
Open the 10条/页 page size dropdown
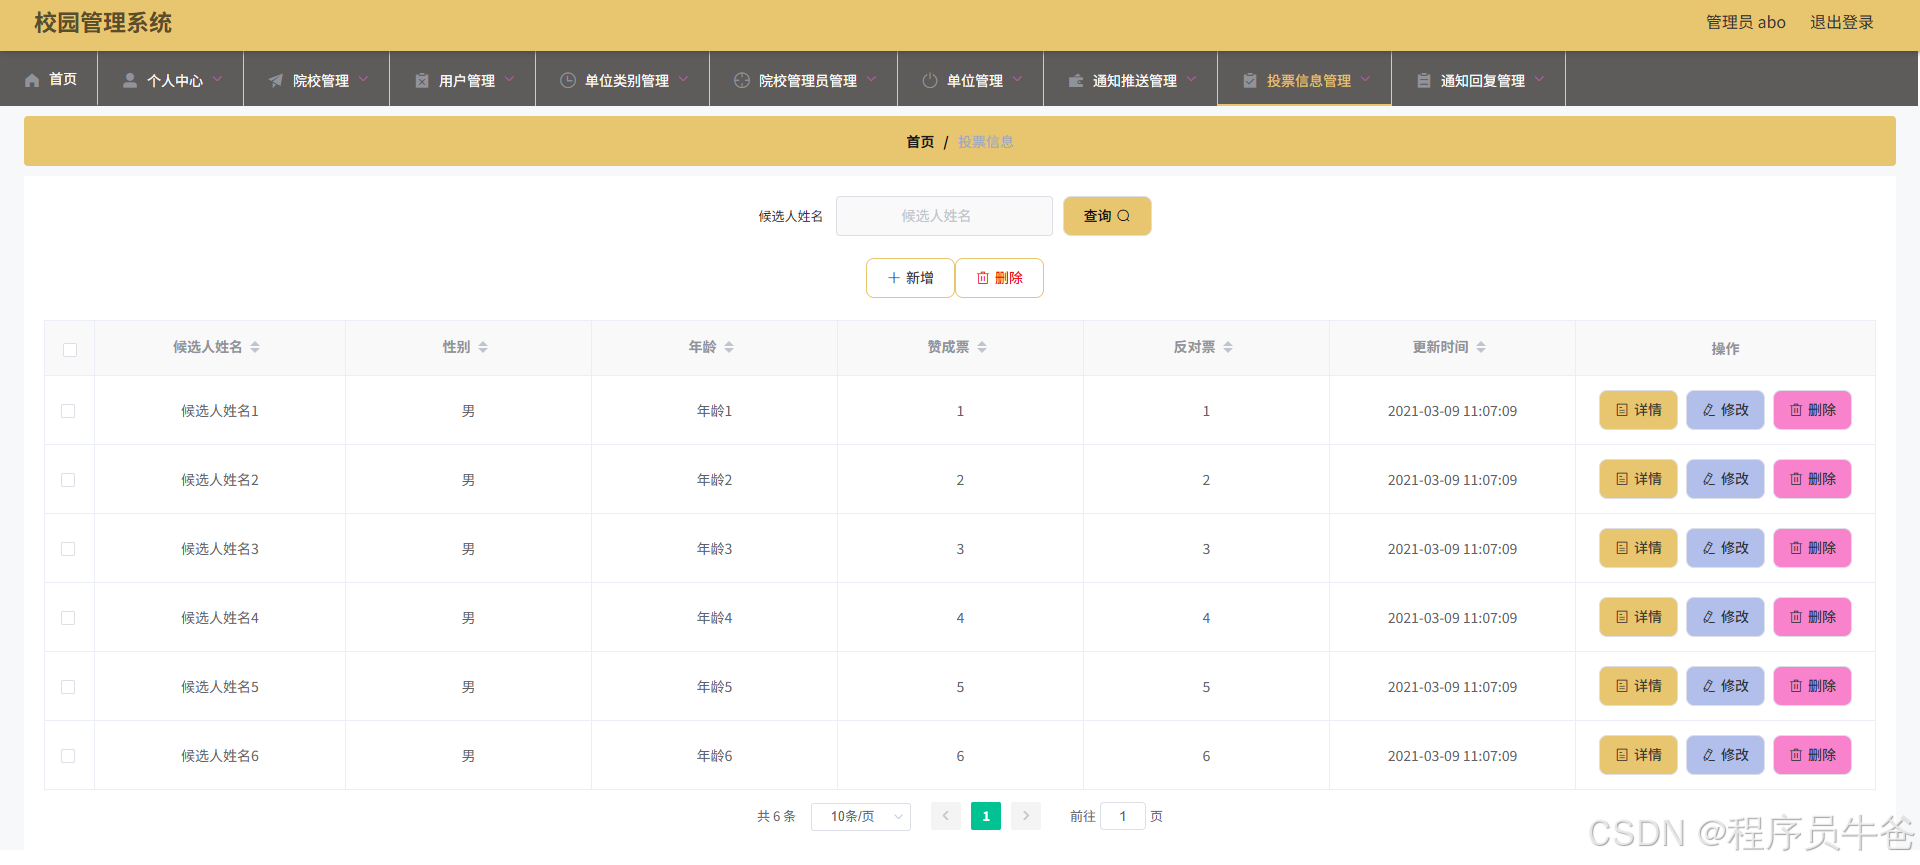coord(861,817)
